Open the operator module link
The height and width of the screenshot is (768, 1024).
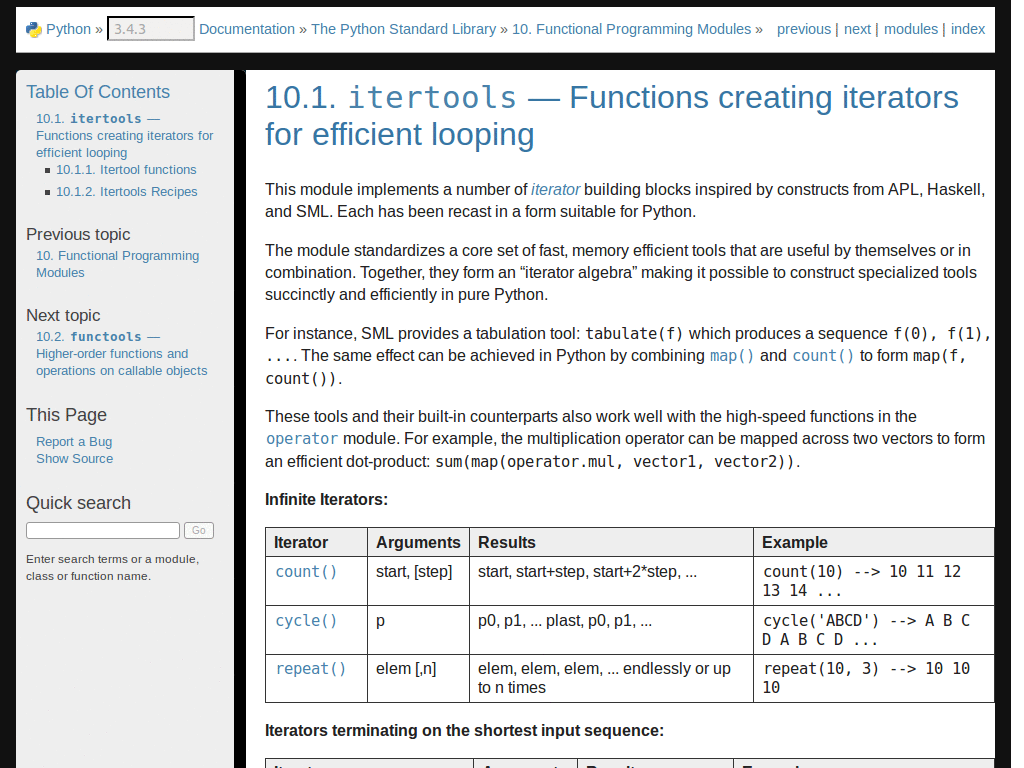pyautogui.click(x=302, y=439)
